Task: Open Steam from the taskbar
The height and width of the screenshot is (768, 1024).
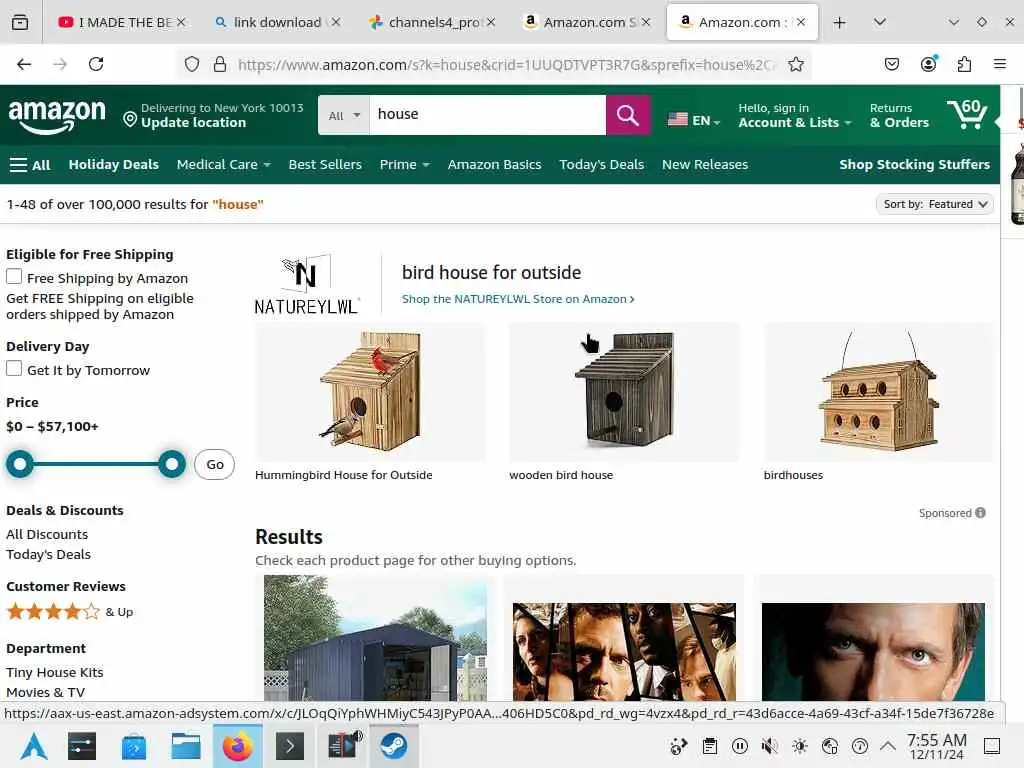Action: pos(393,746)
